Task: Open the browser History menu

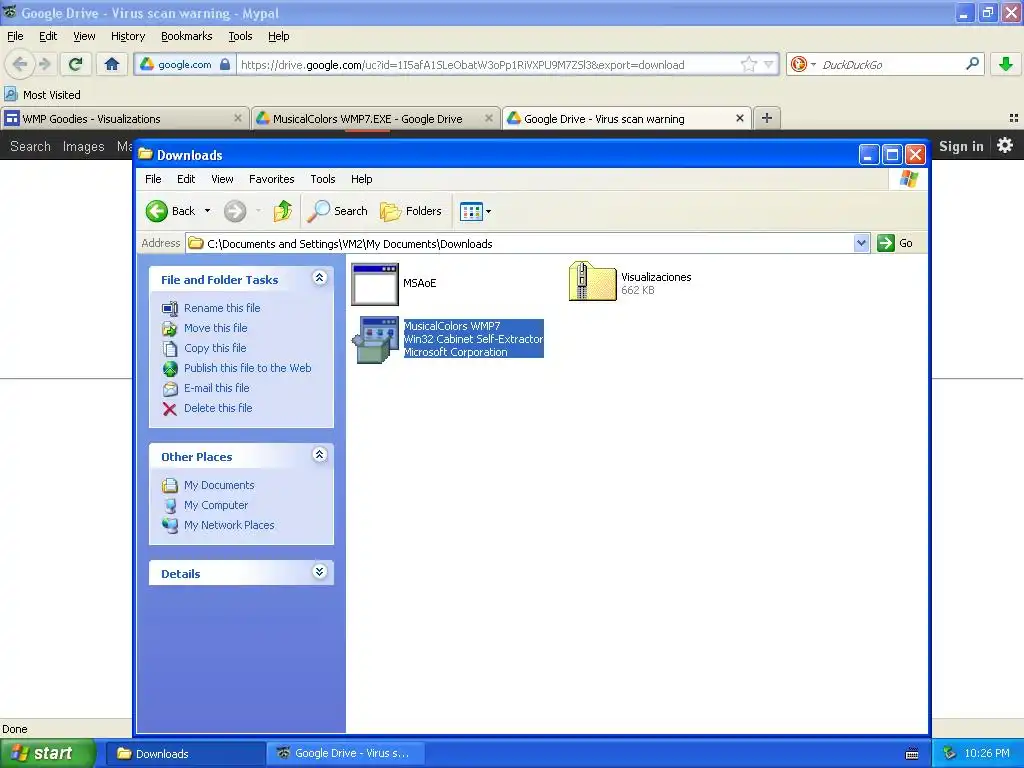Action: pyautogui.click(x=128, y=36)
